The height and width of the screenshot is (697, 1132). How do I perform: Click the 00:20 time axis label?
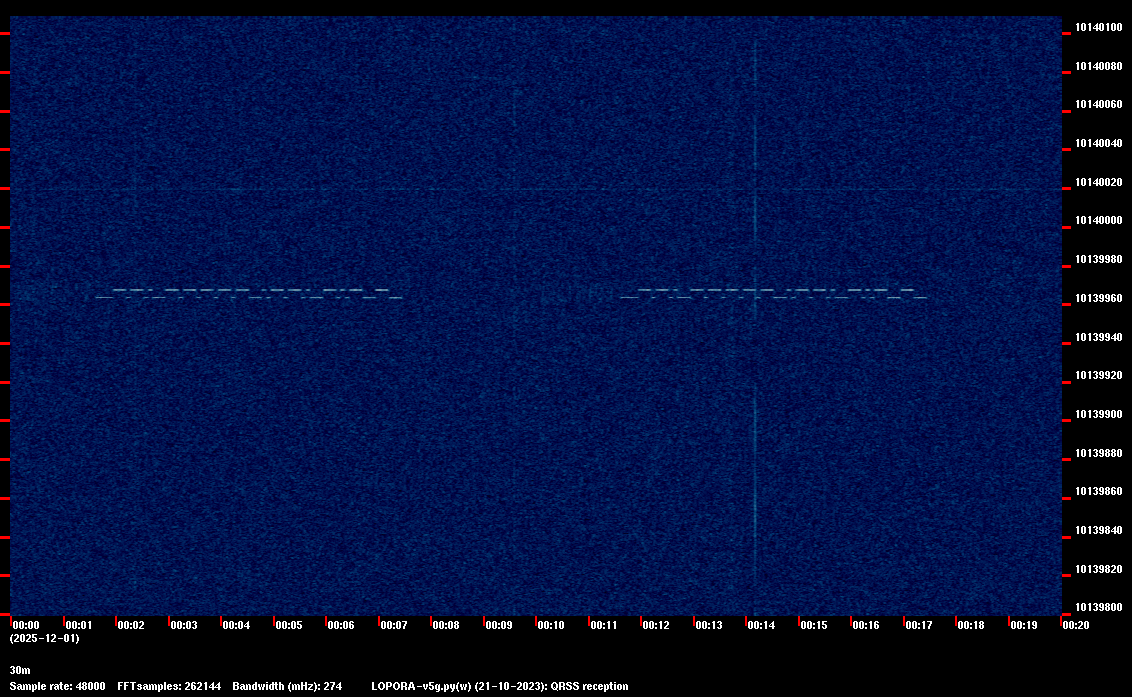[1075, 625]
